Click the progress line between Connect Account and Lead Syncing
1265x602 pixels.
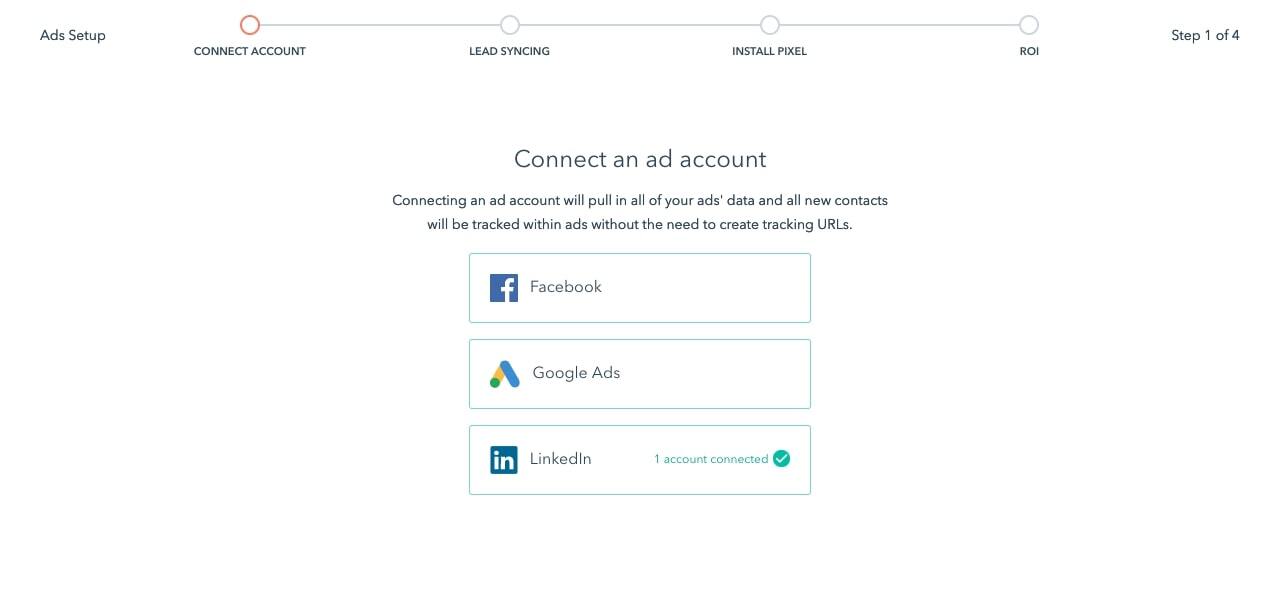coord(379,25)
